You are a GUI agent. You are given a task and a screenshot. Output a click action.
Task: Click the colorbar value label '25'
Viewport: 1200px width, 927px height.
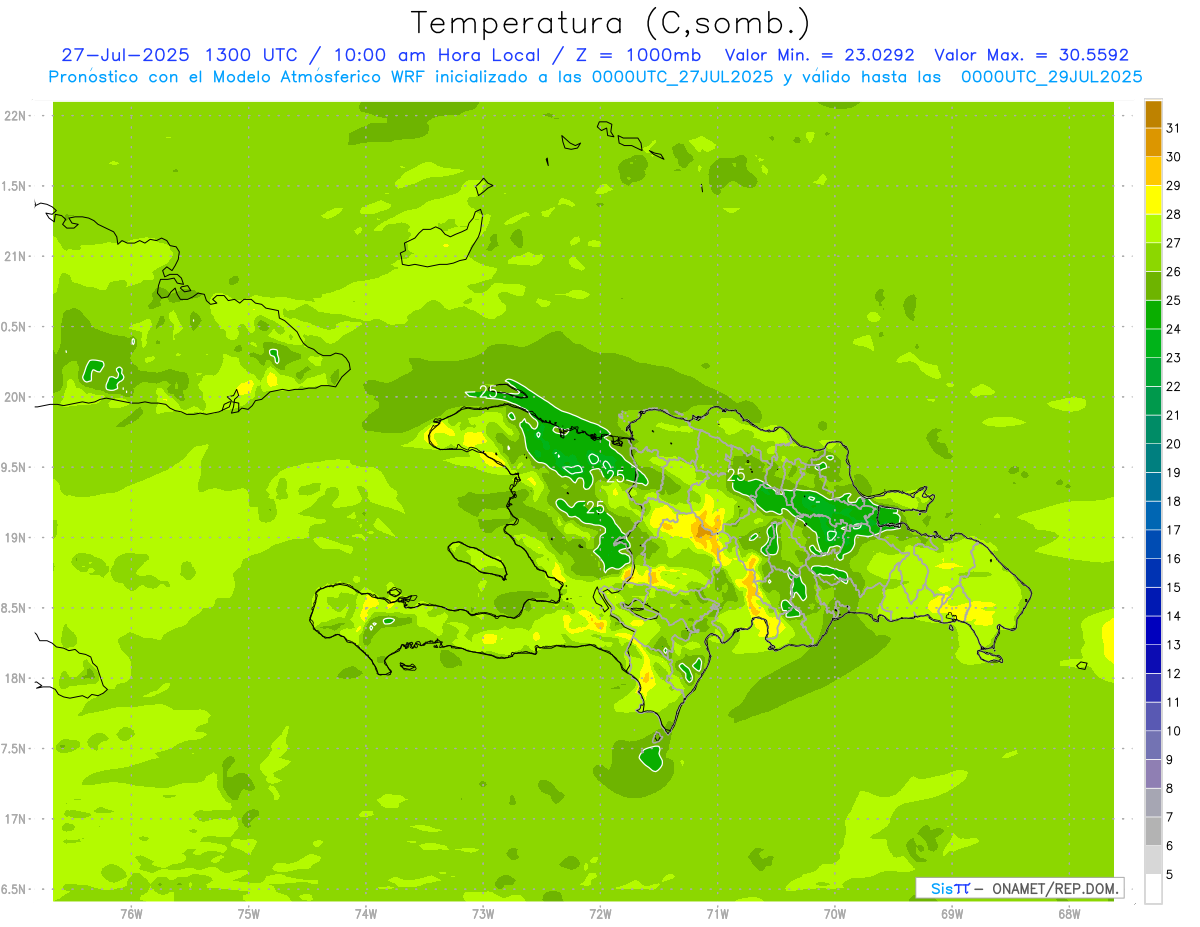point(1174,300)
